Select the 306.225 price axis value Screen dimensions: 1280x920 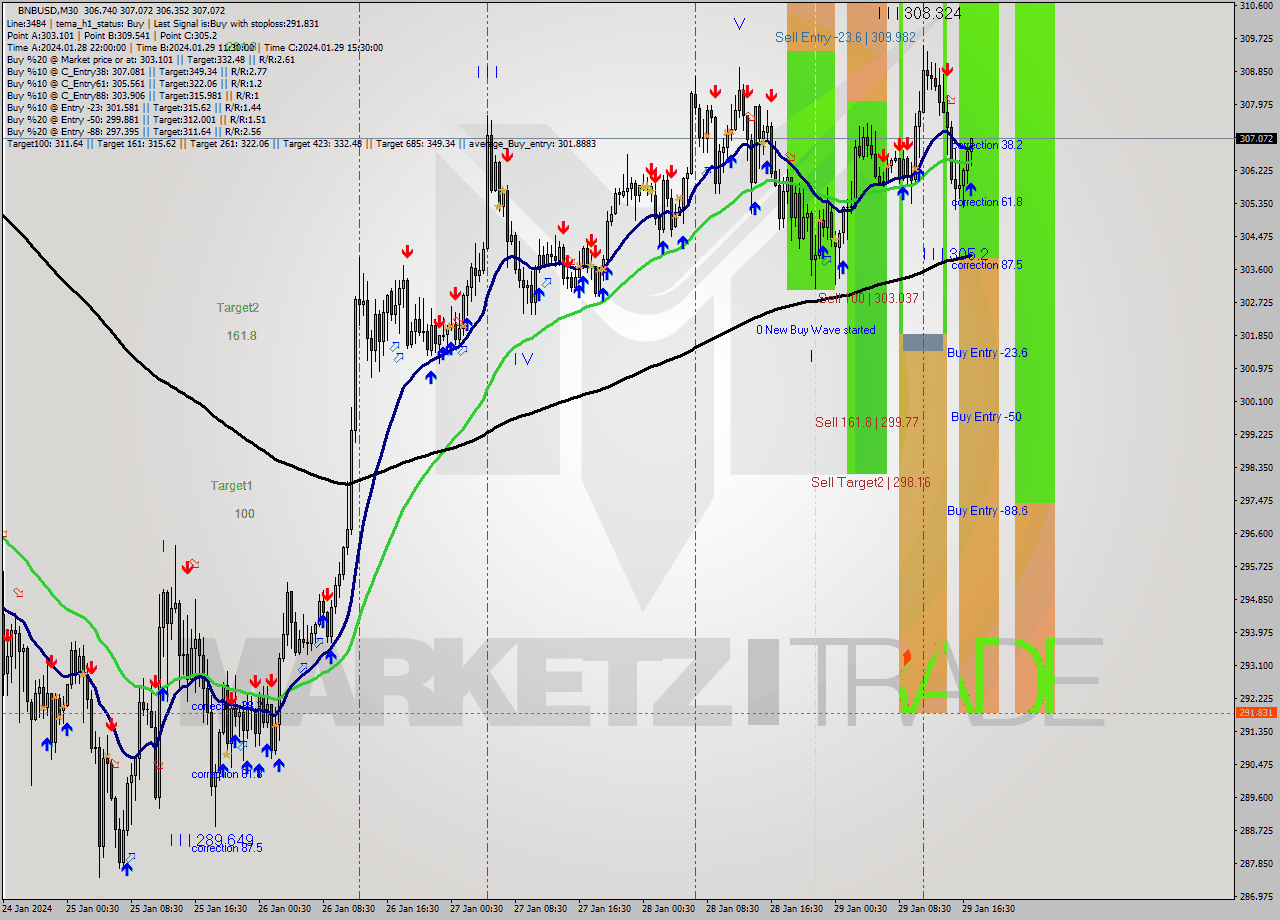pyautogui.click(x=1255, y=171)
